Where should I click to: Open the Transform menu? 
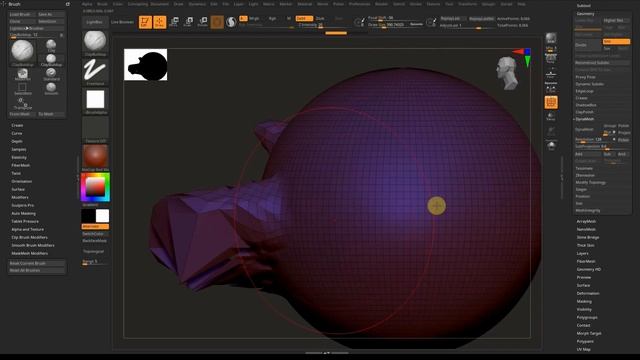pos(467,4)
